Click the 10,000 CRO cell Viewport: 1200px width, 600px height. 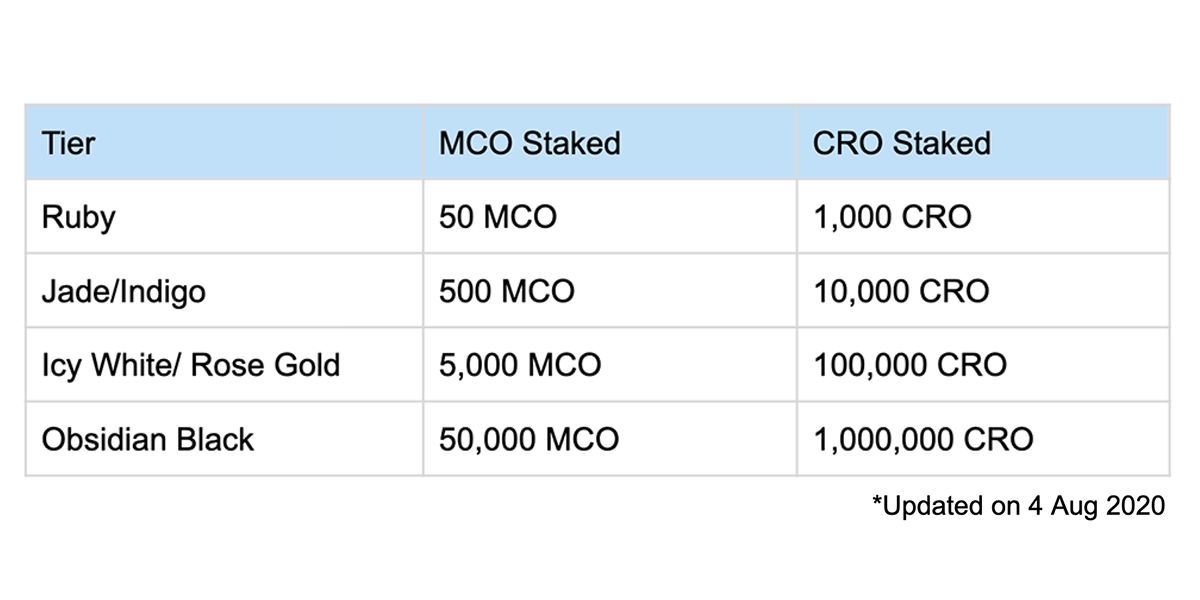point(901,291)
